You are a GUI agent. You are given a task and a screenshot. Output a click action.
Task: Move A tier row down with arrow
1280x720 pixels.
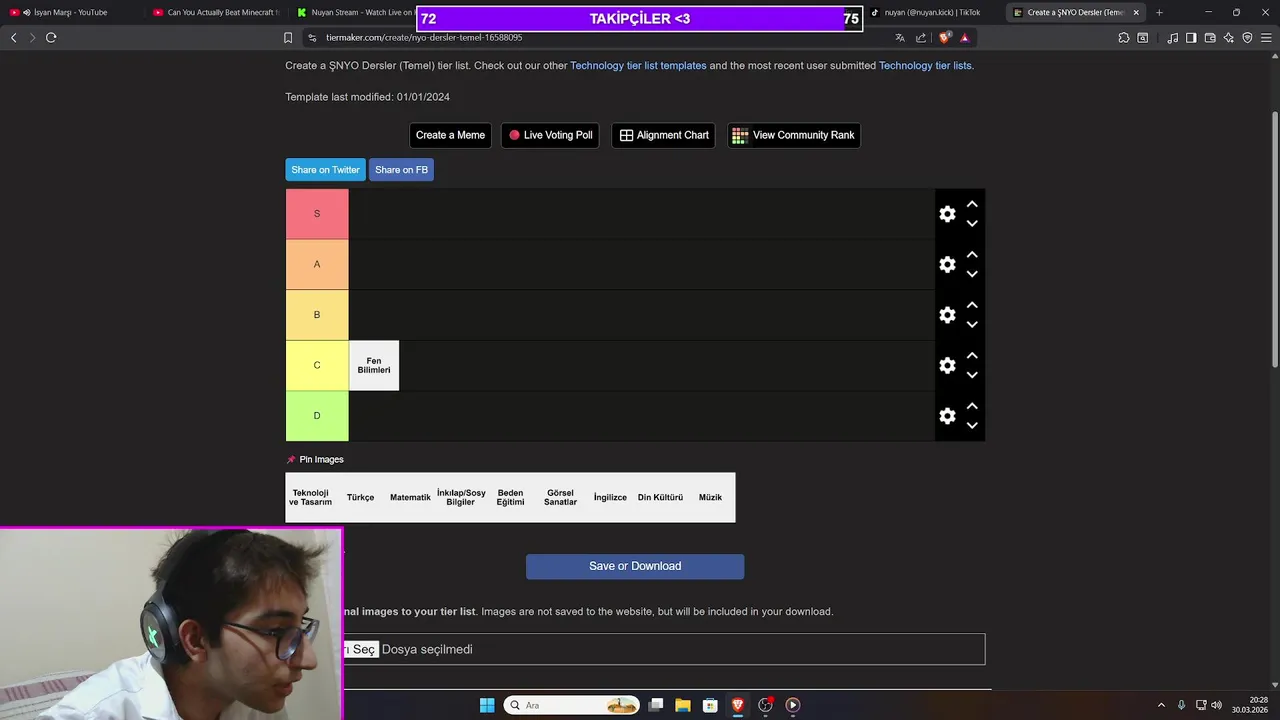972,274
